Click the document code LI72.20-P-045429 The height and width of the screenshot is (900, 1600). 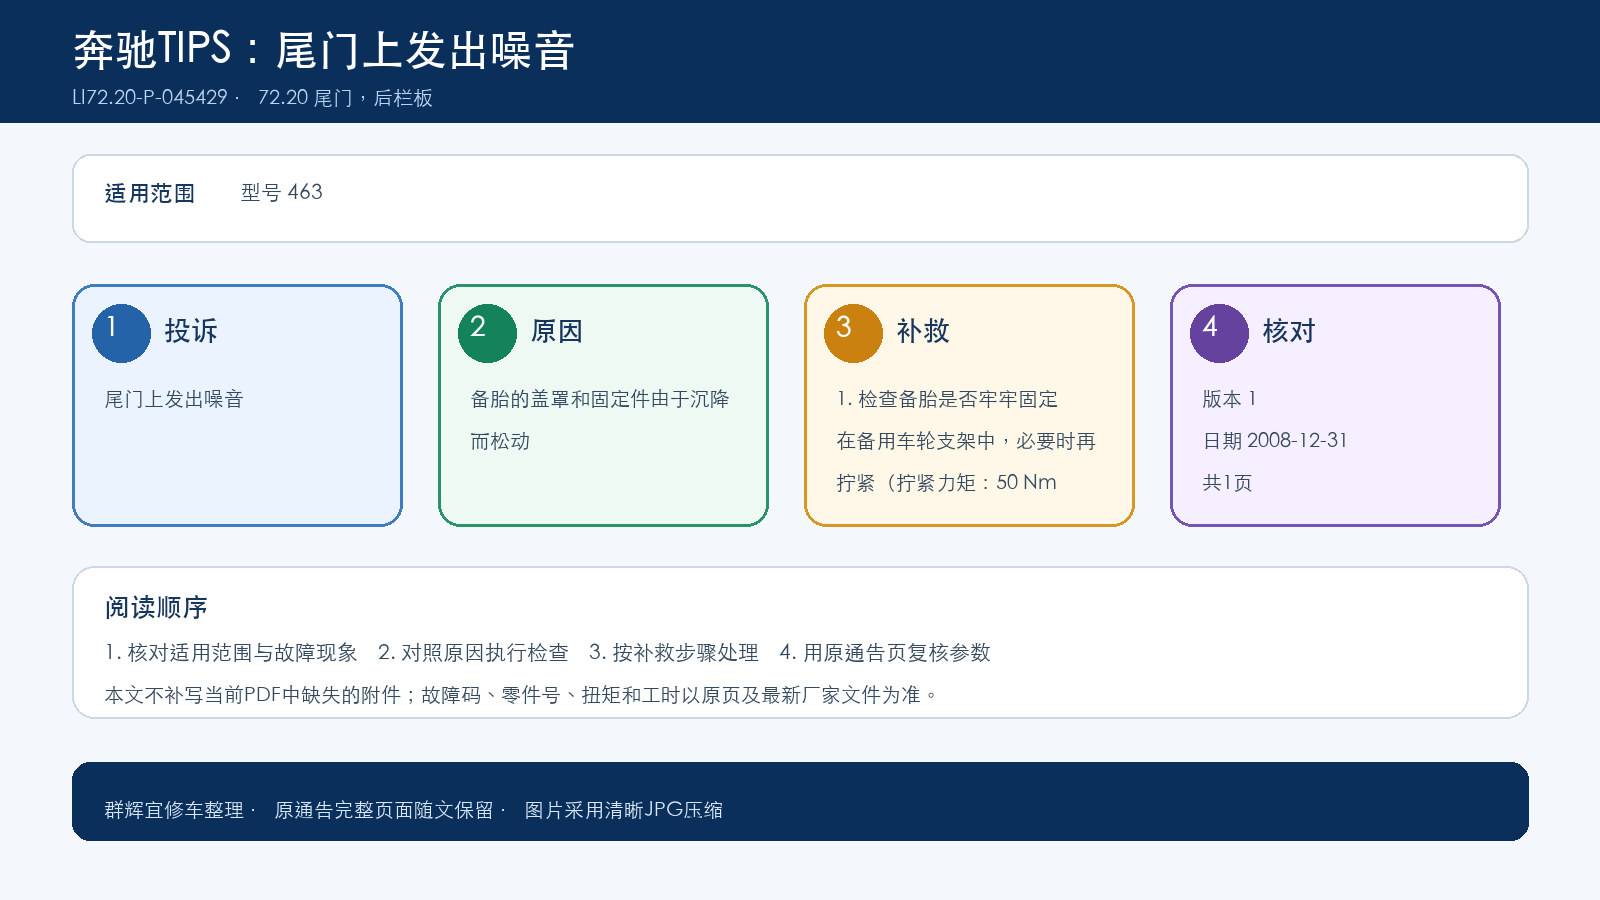tap(150, 98)
